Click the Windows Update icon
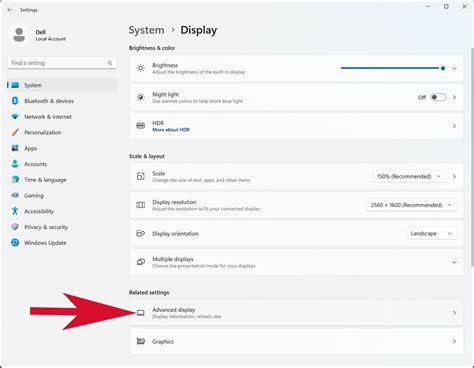This screenshot has height=368, width=474. (x=15, y=242)
